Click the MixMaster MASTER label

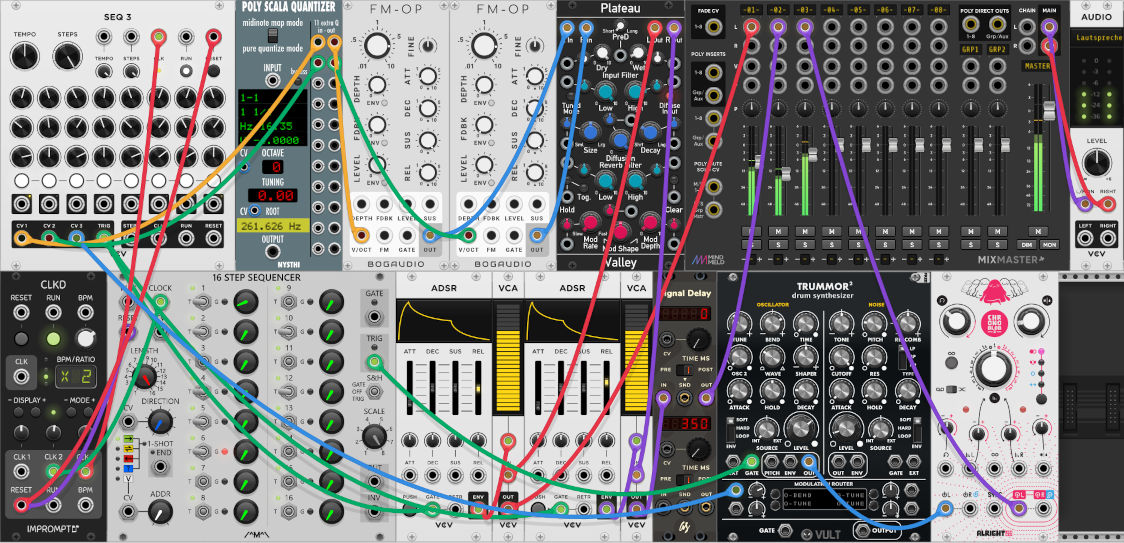pos(1039,66)
